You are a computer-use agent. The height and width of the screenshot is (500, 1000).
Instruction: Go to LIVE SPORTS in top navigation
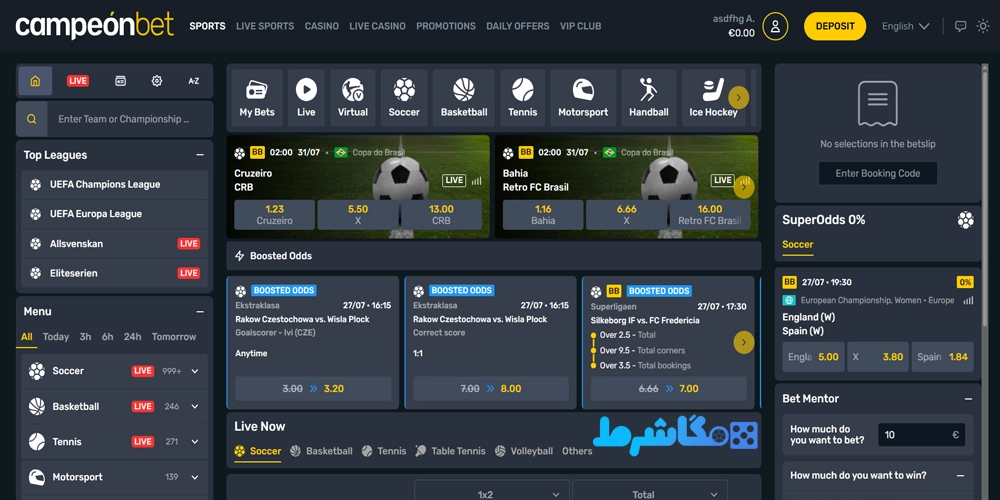coord(265,26)
